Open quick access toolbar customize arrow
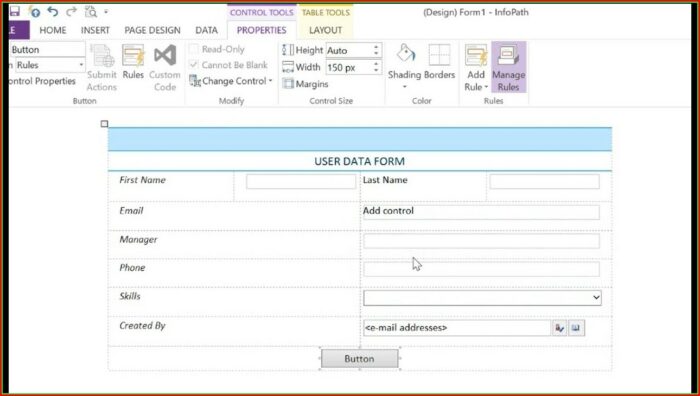This screenshot has width=700, height=396. click(106, 12)
